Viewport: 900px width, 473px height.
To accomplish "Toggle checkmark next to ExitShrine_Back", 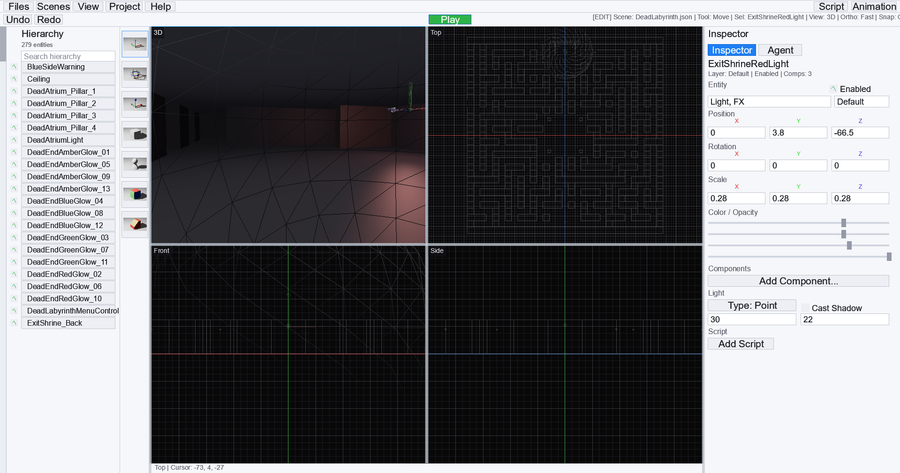I will tap(14, 323).
